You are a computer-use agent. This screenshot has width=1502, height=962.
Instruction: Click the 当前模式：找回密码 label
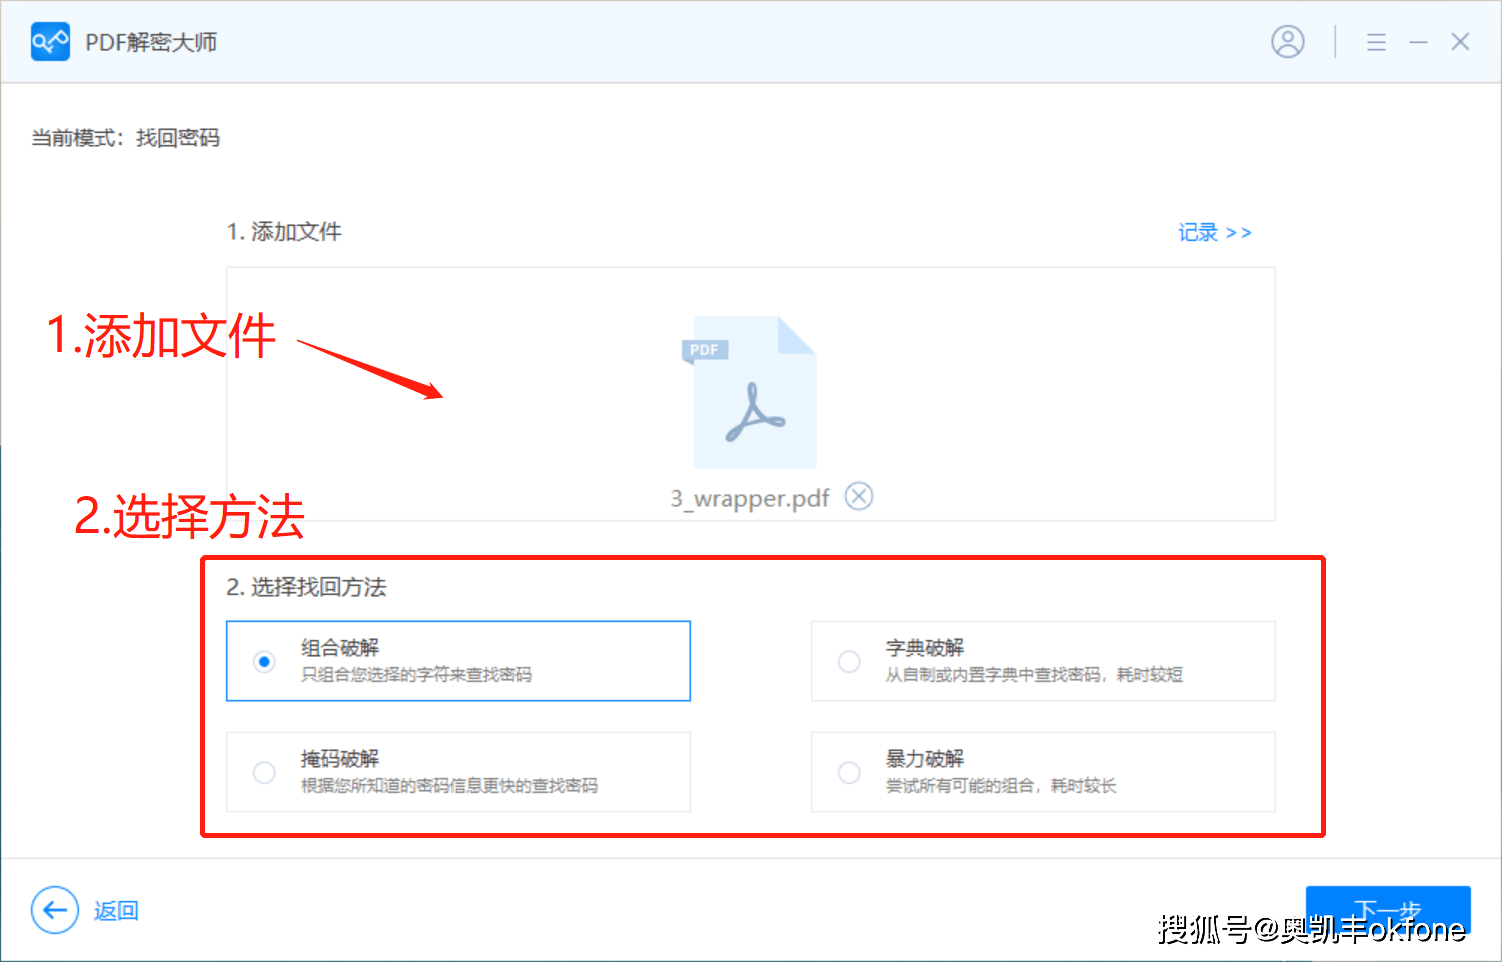pos(126,138)
